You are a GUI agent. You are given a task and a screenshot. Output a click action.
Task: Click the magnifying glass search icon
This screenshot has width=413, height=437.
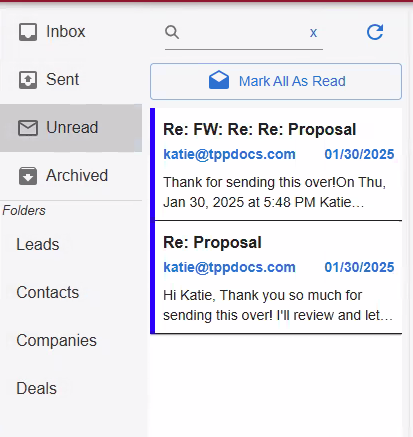tap(172, 32)
